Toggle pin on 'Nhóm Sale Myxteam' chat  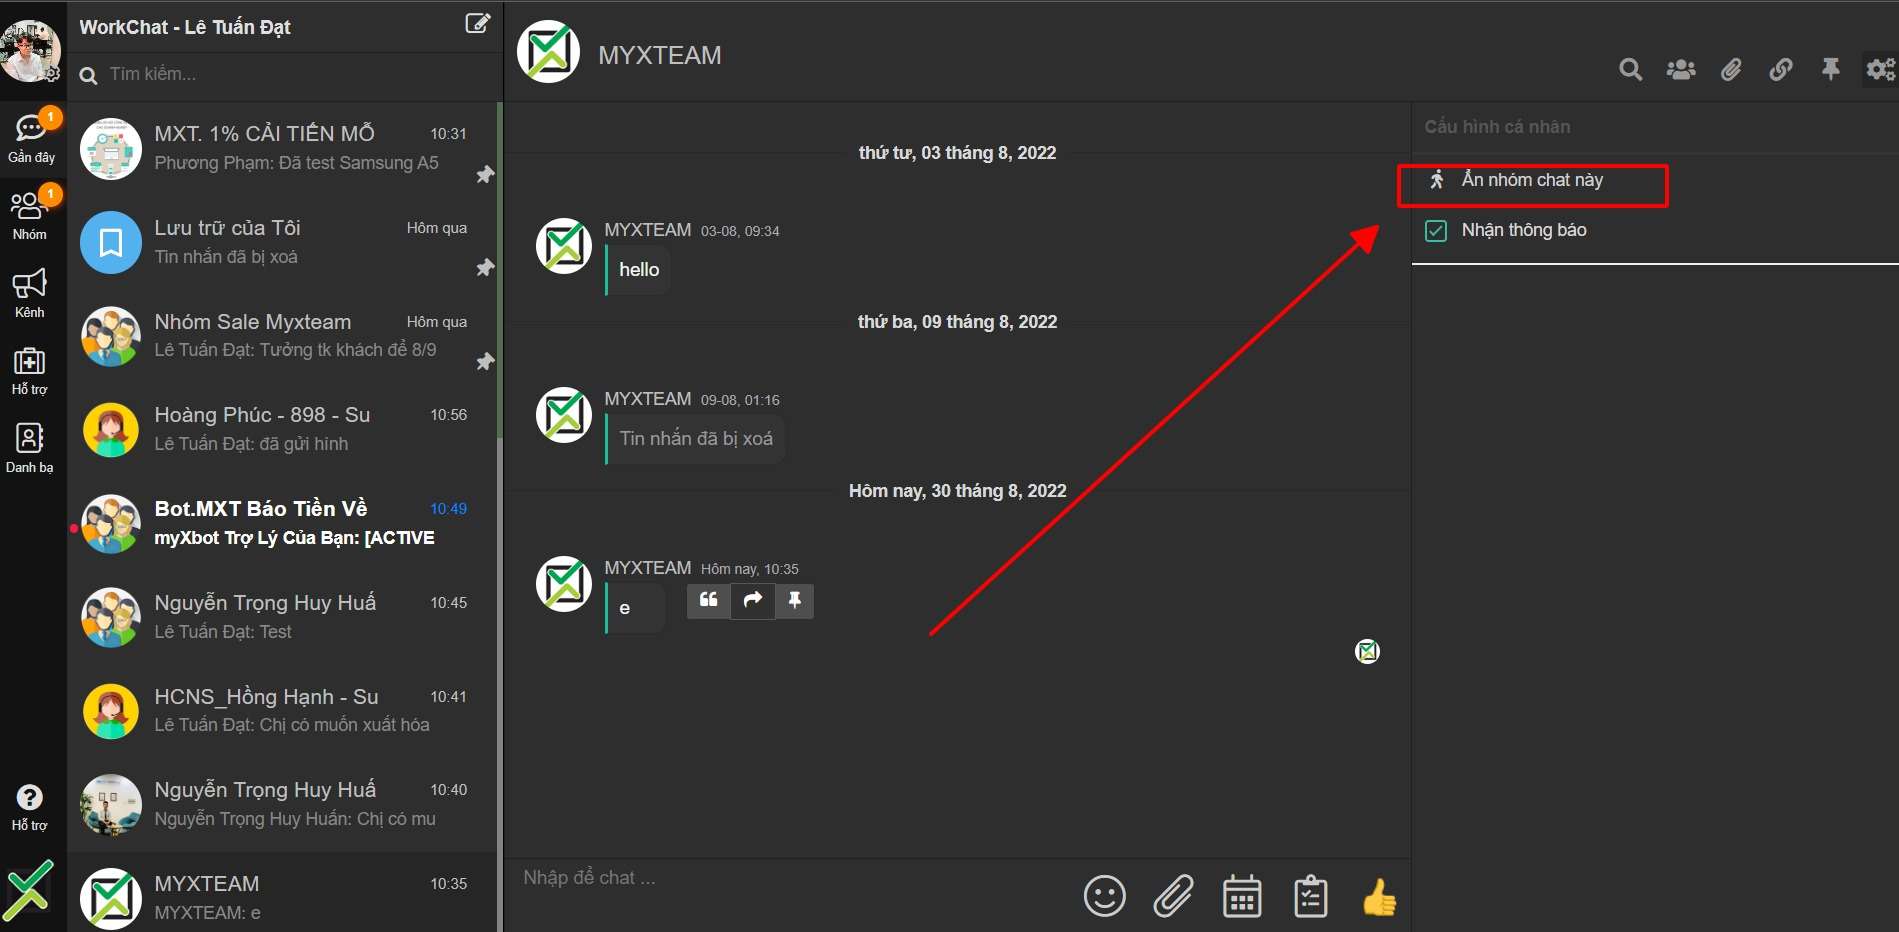tap(485, 362)
